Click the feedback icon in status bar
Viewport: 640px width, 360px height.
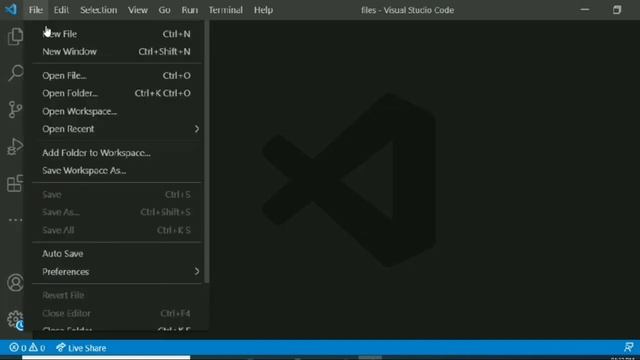(x=629, y=347)
